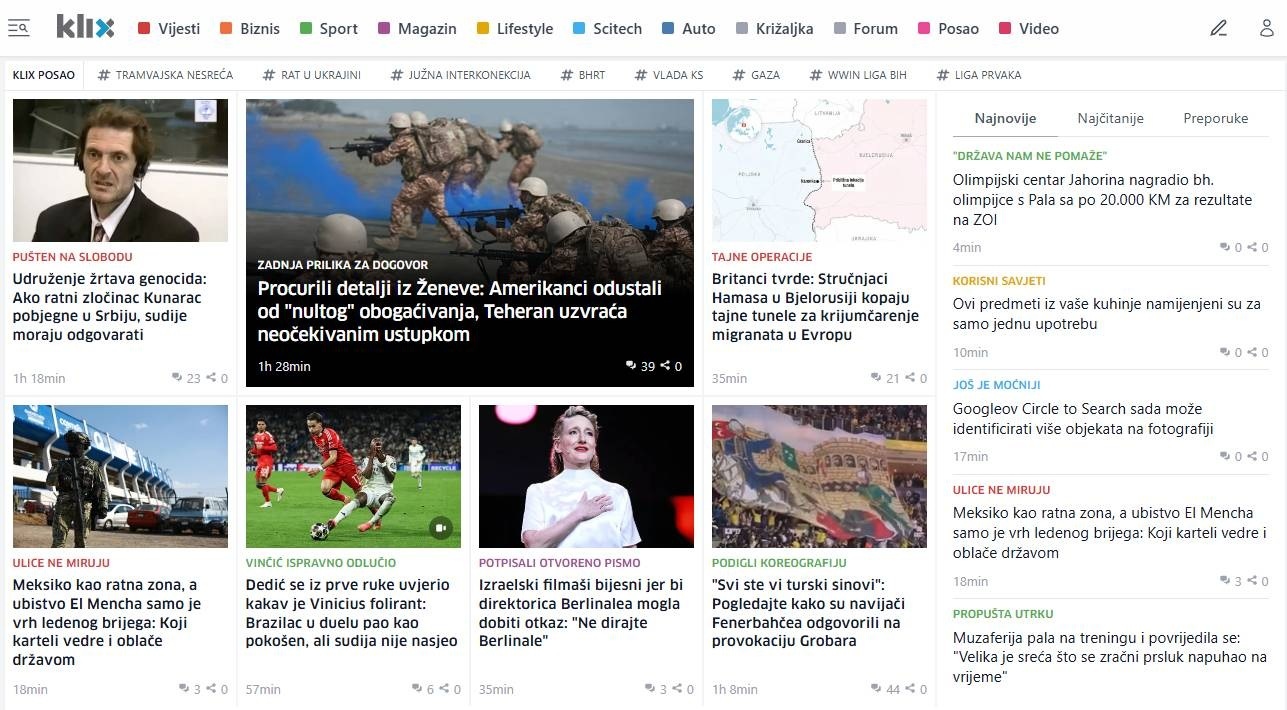This screenshot has width=1287, height=710.
Task: Select the Najnovije tab
Action: coord(1005,118)
